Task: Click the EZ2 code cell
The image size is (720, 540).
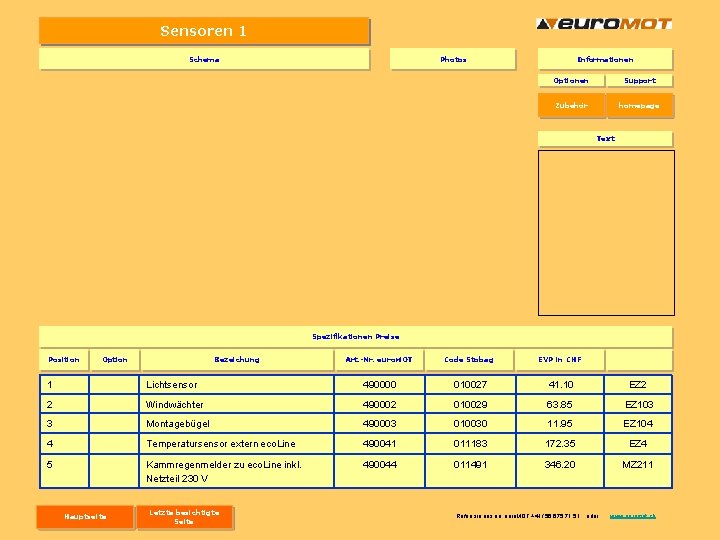Action: (638, 385)
